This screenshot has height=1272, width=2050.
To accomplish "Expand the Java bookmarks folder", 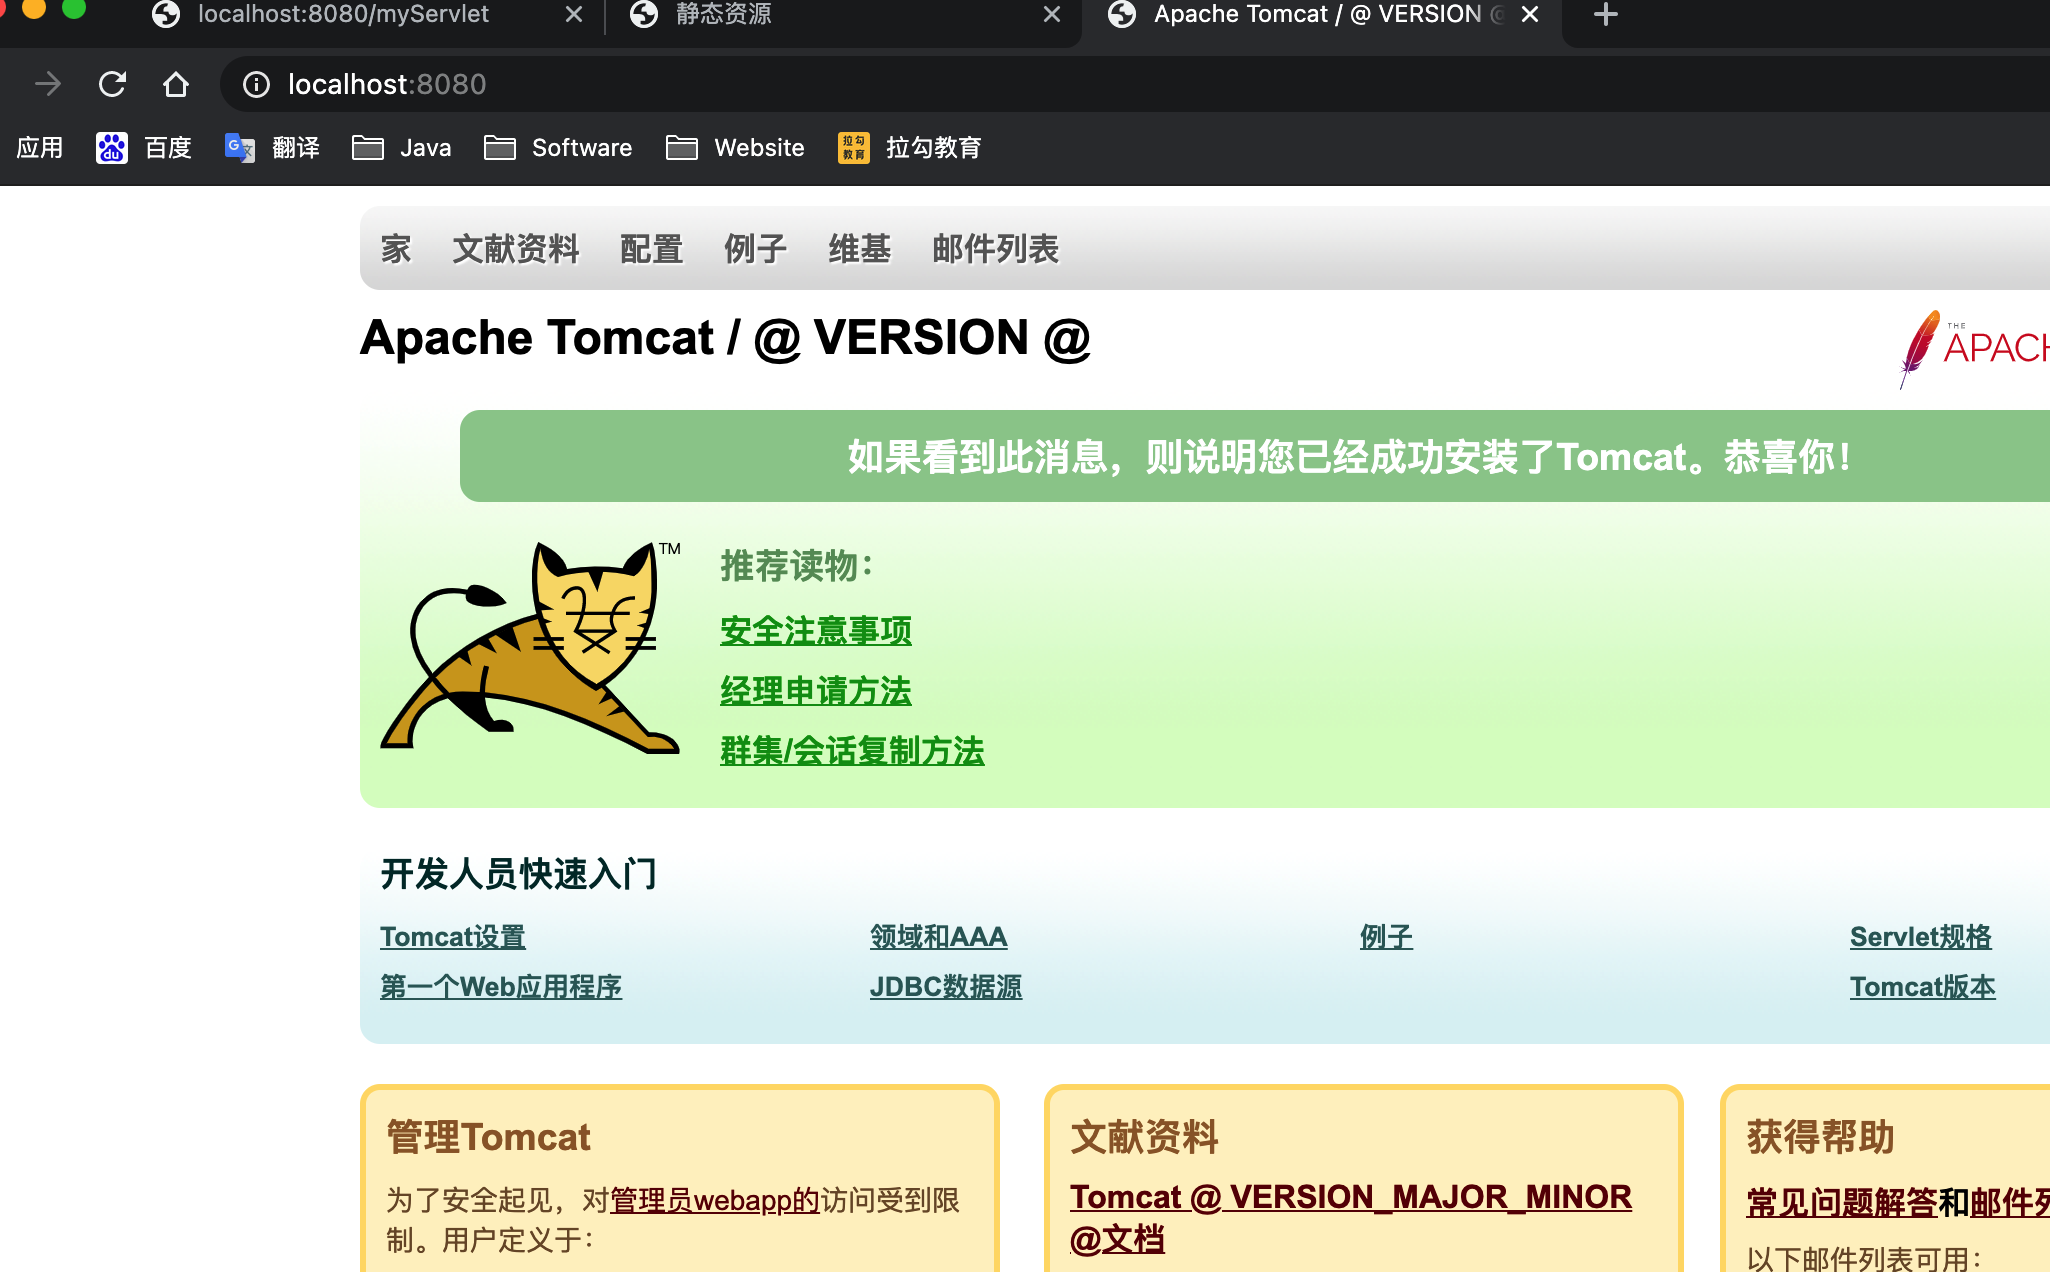I will click(x=402, y=148).
